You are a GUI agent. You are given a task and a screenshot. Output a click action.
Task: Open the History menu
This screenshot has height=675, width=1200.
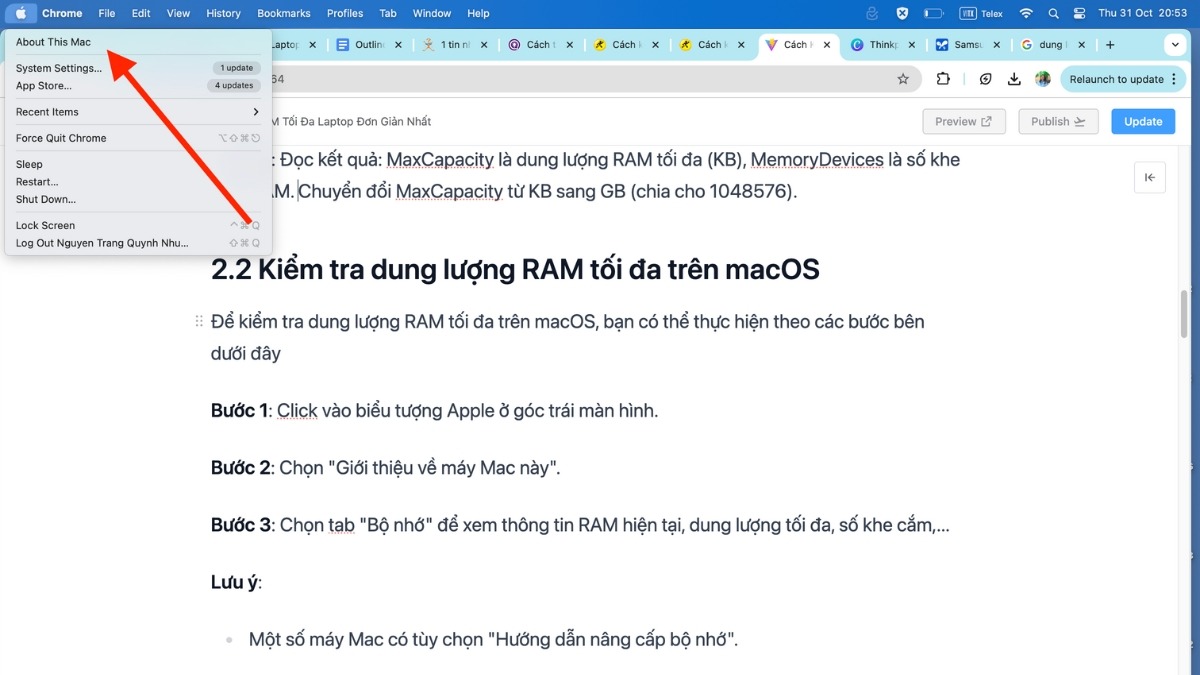click(223, 13)
